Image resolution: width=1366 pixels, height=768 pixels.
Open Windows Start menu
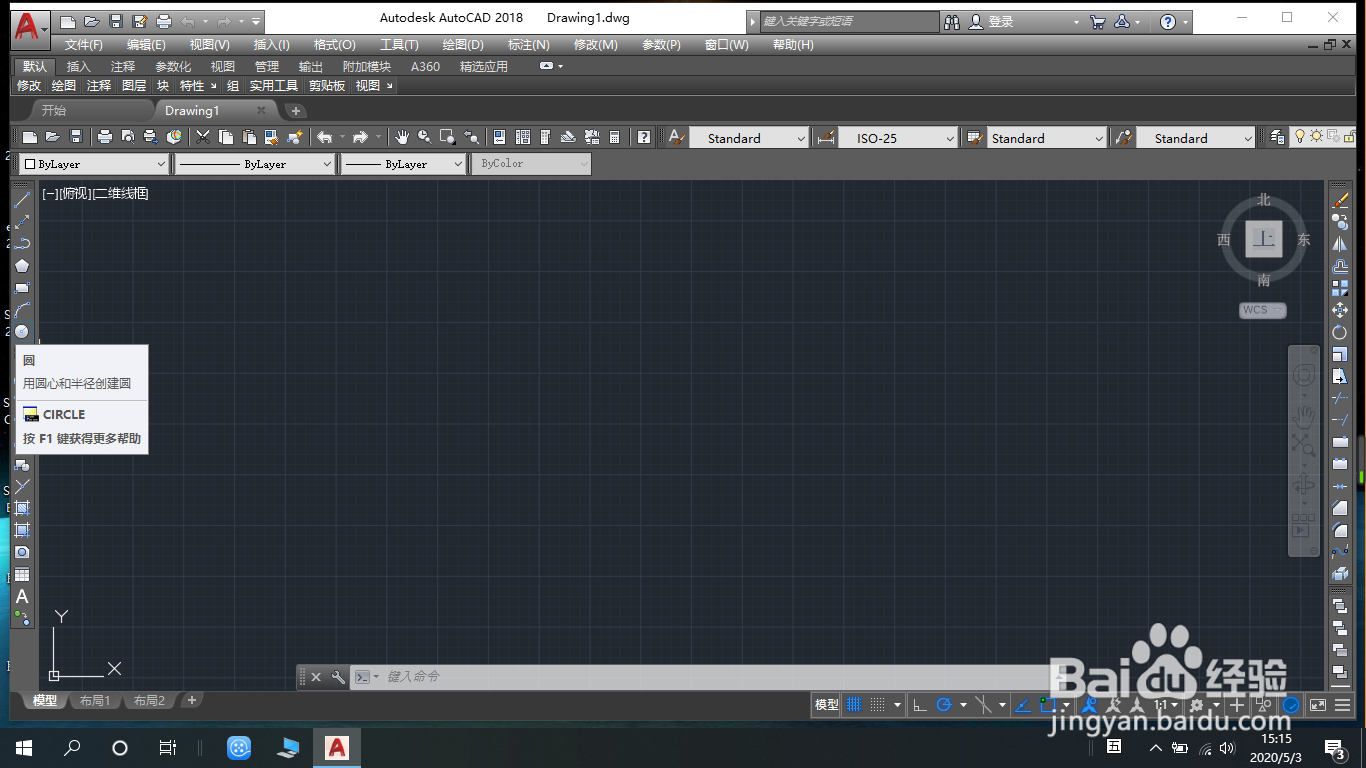coord(24,747)
